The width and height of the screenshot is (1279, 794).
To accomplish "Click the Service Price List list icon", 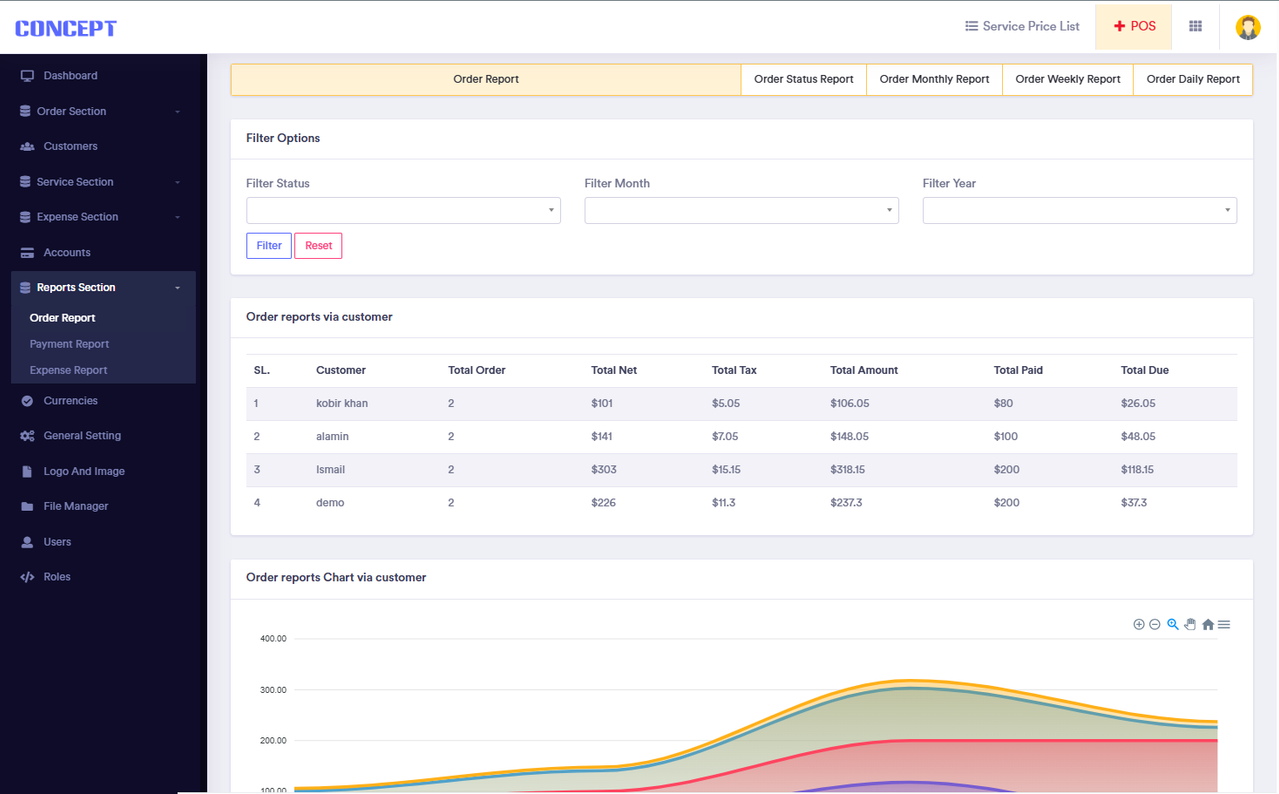I will point(971,26).
